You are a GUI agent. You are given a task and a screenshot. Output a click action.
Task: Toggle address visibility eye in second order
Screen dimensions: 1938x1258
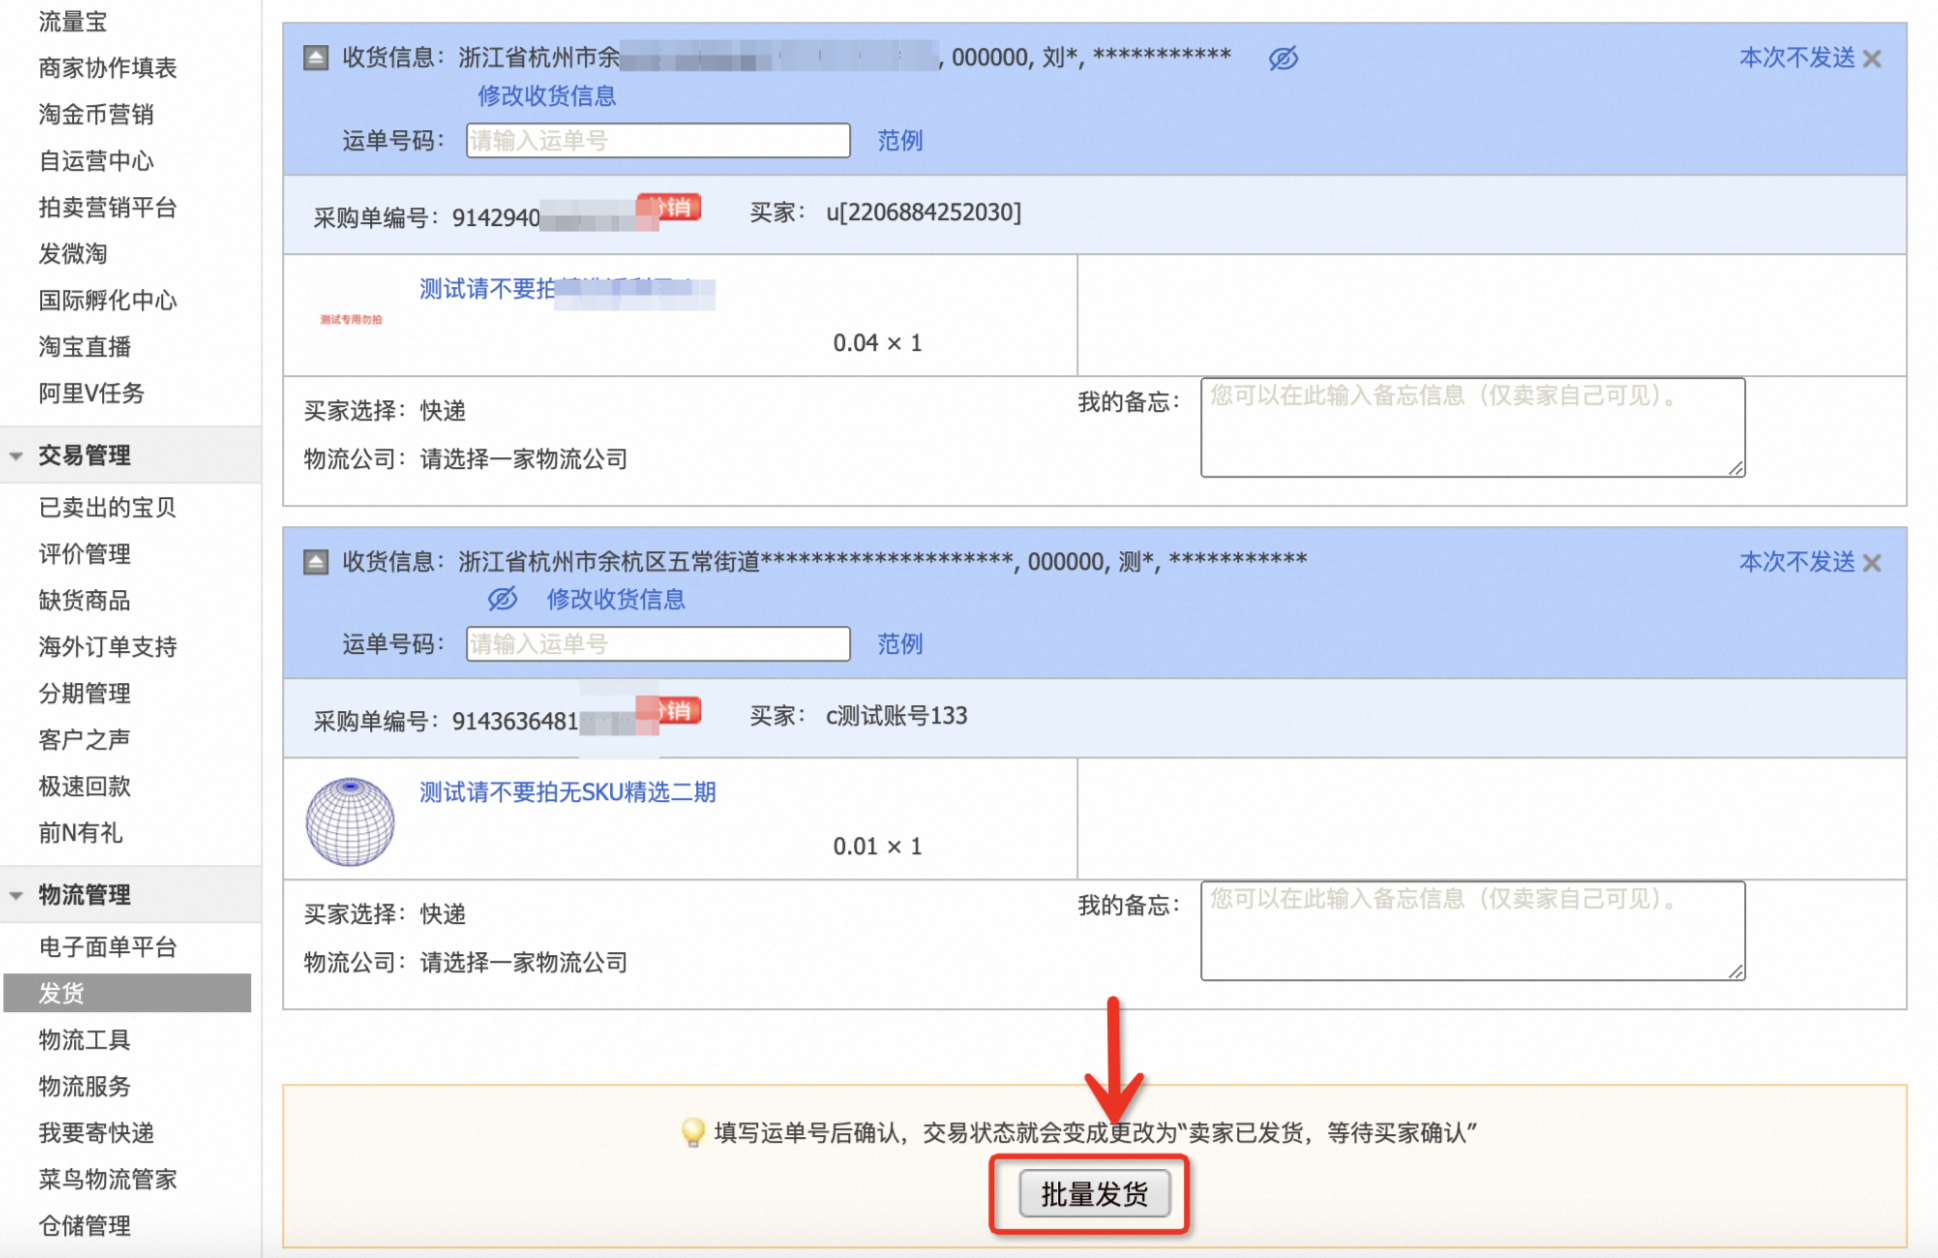pyautogui.click(x=502, y=599)
